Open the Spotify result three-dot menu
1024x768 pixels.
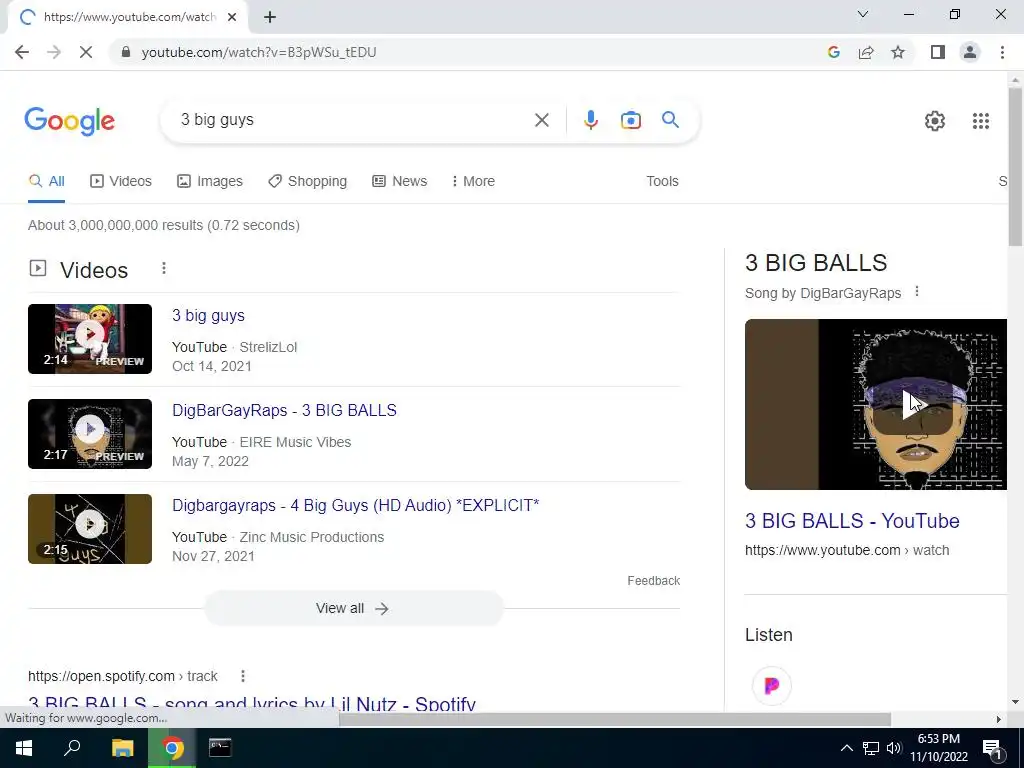point(243,676)
